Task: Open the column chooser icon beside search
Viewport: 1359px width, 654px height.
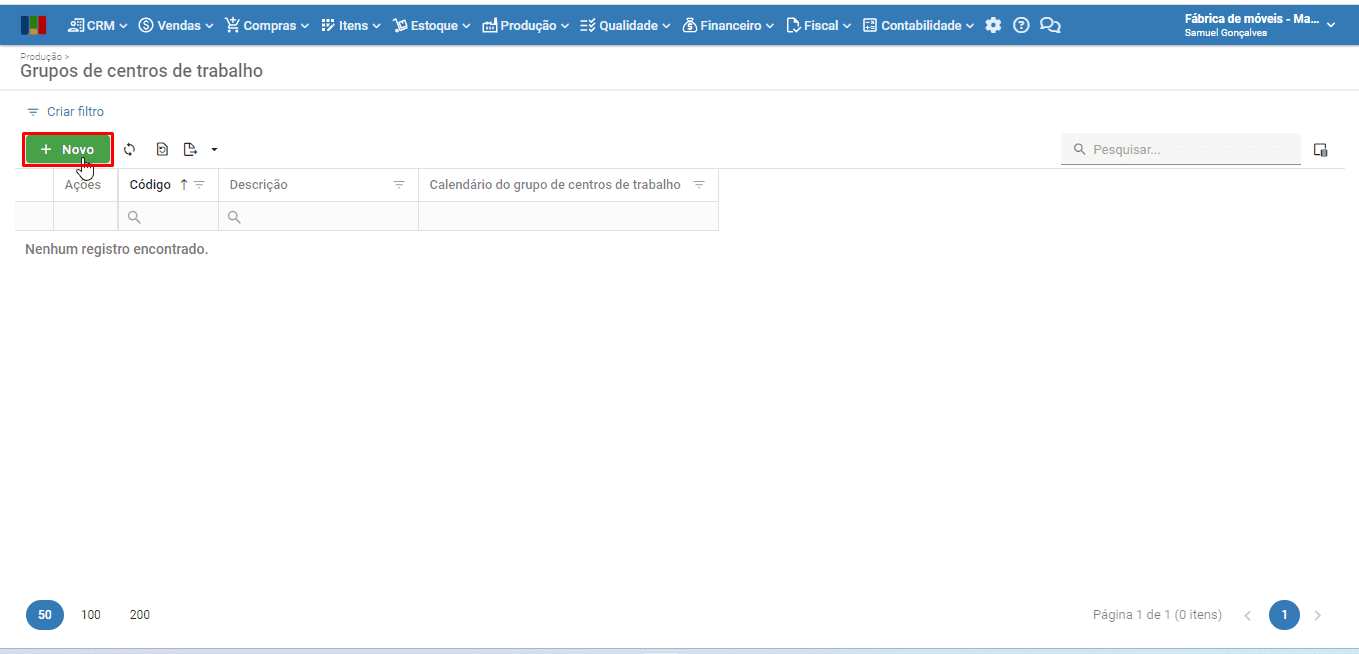Action: coord(1320,150)
